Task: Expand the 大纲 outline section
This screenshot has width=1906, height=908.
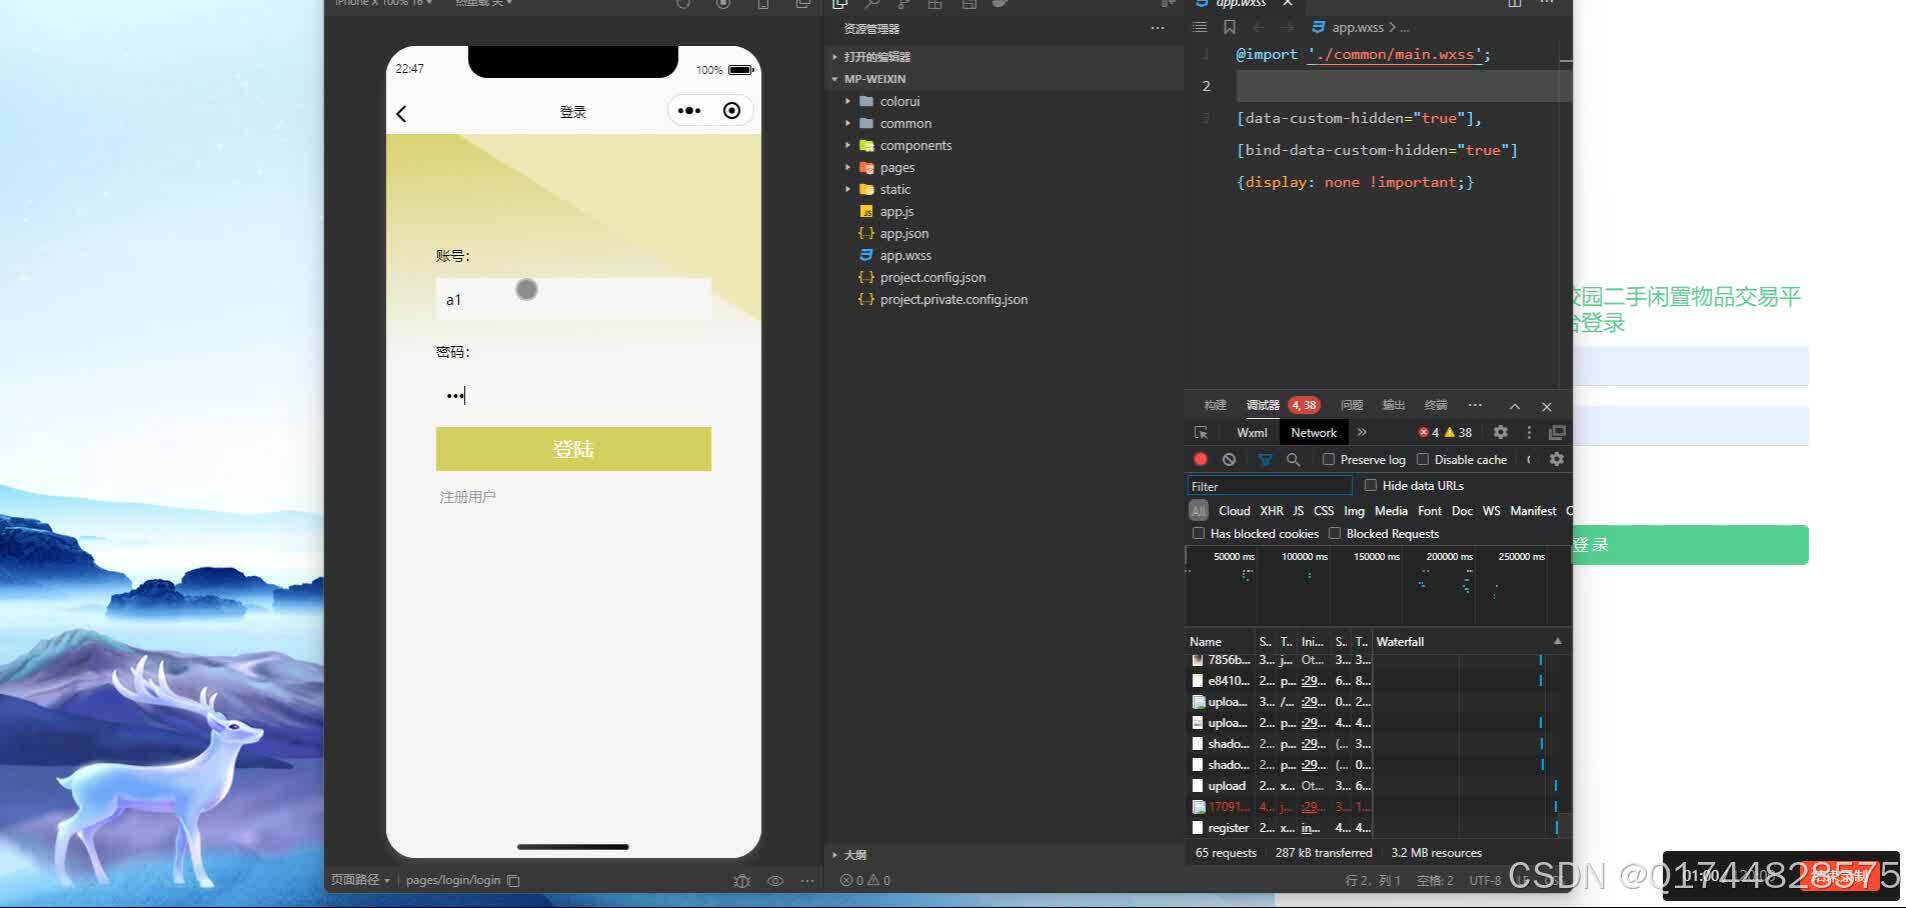Action: [849, 855]
